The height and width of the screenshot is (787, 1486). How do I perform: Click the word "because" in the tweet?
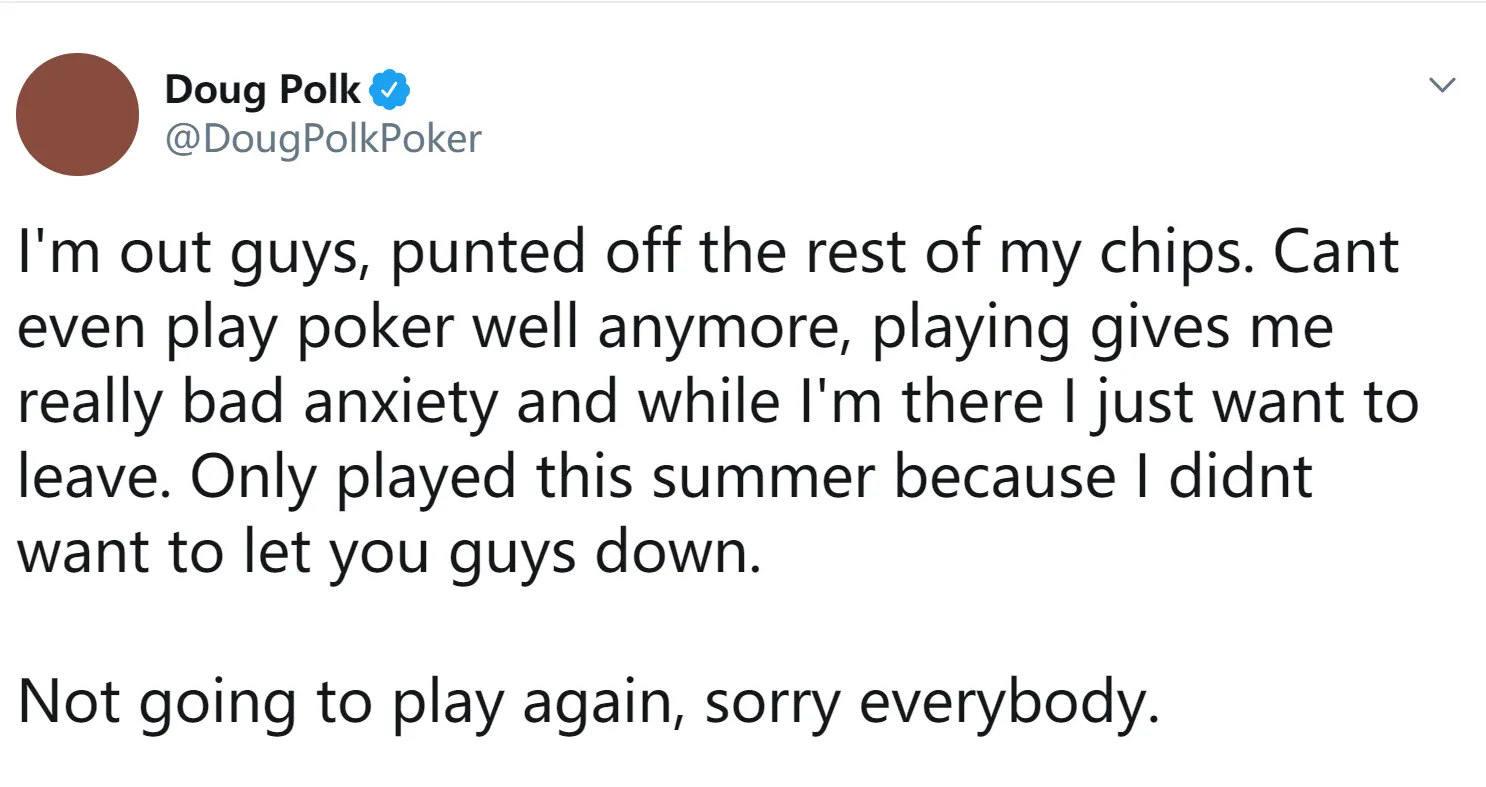tap(1004, 479)
